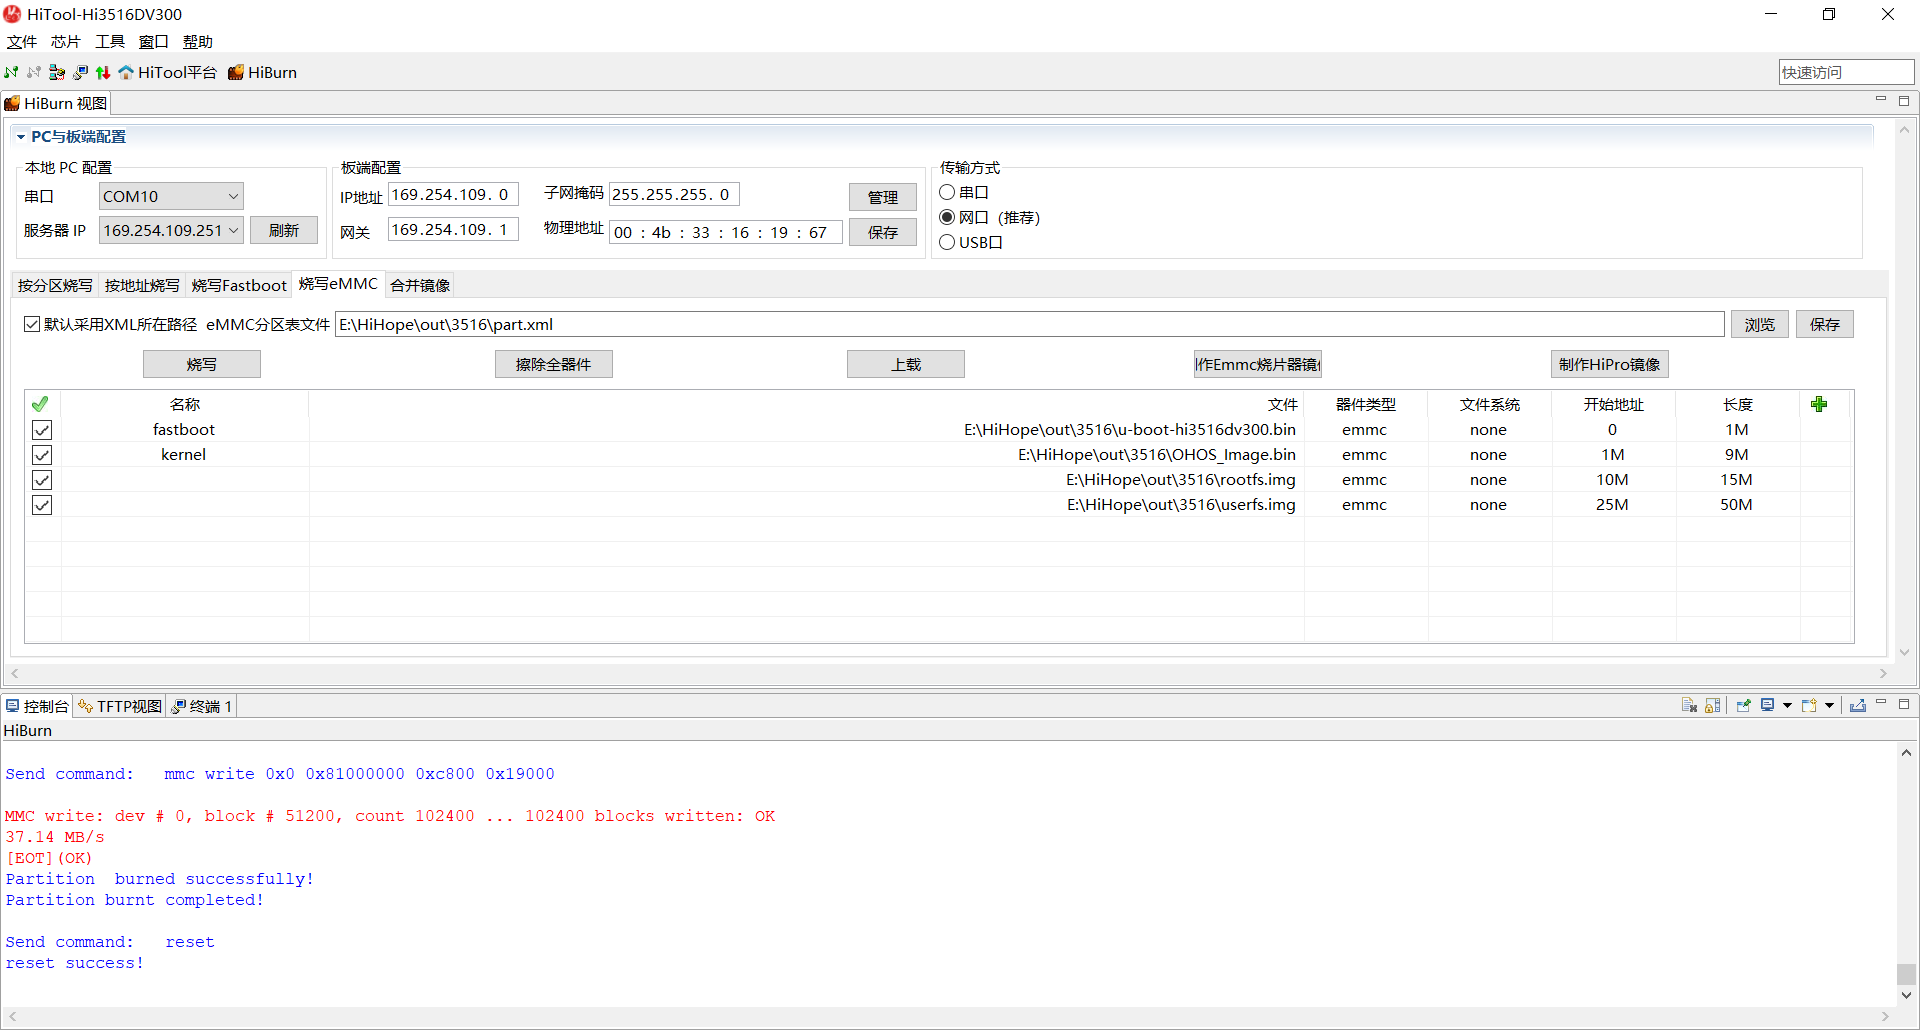Click HiBurn view scrollbar up arrow

click(1904, 130)
